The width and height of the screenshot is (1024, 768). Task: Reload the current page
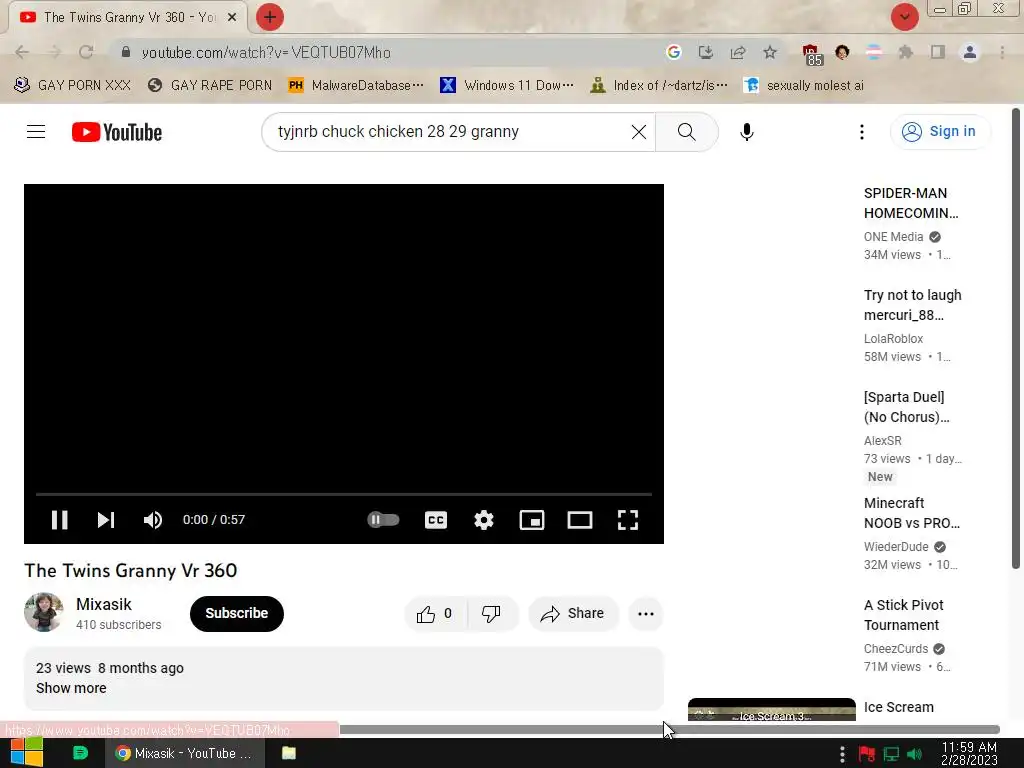(x=86, y=52)
